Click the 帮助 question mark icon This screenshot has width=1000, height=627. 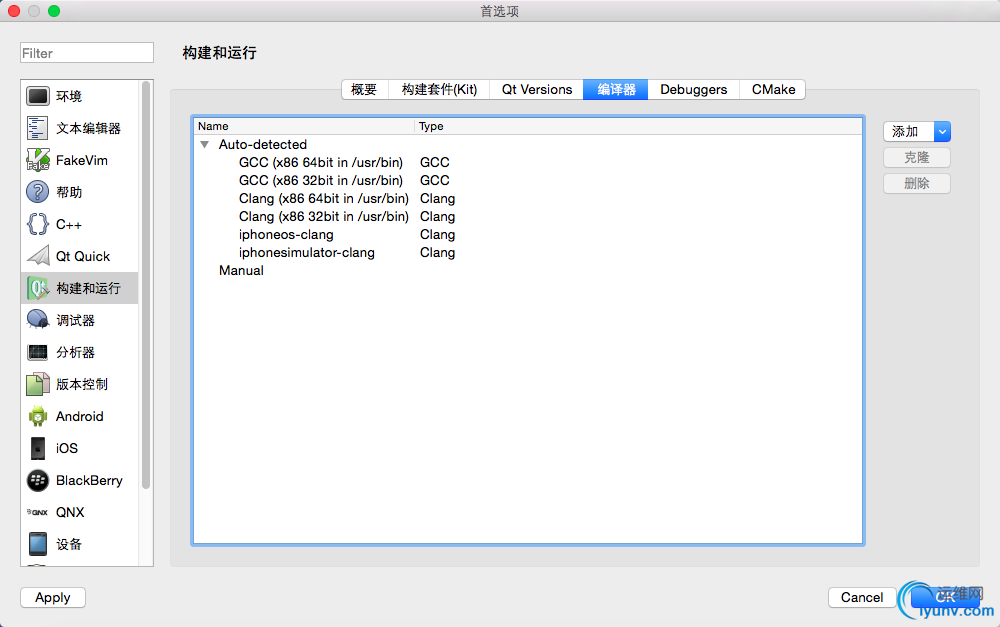38,192
